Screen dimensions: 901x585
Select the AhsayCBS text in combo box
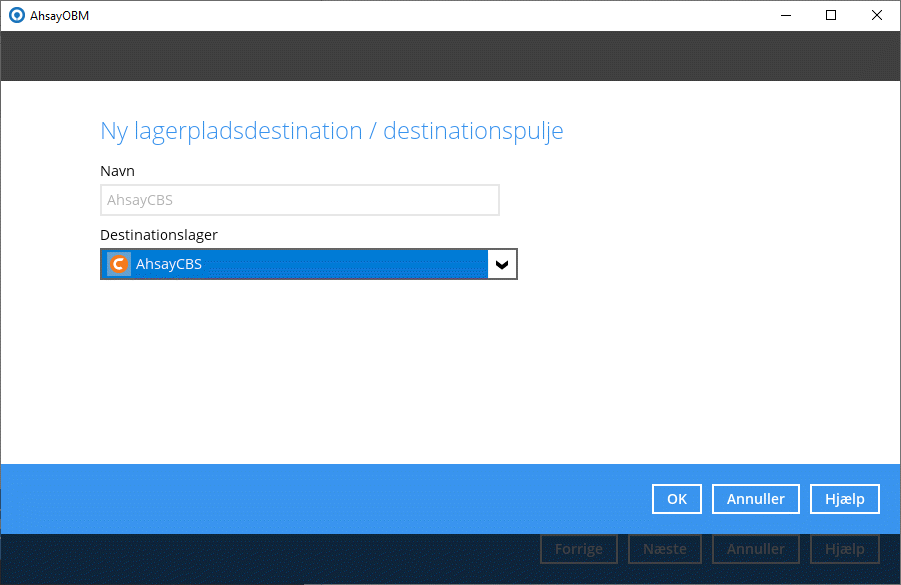click(x=169, y=264)
